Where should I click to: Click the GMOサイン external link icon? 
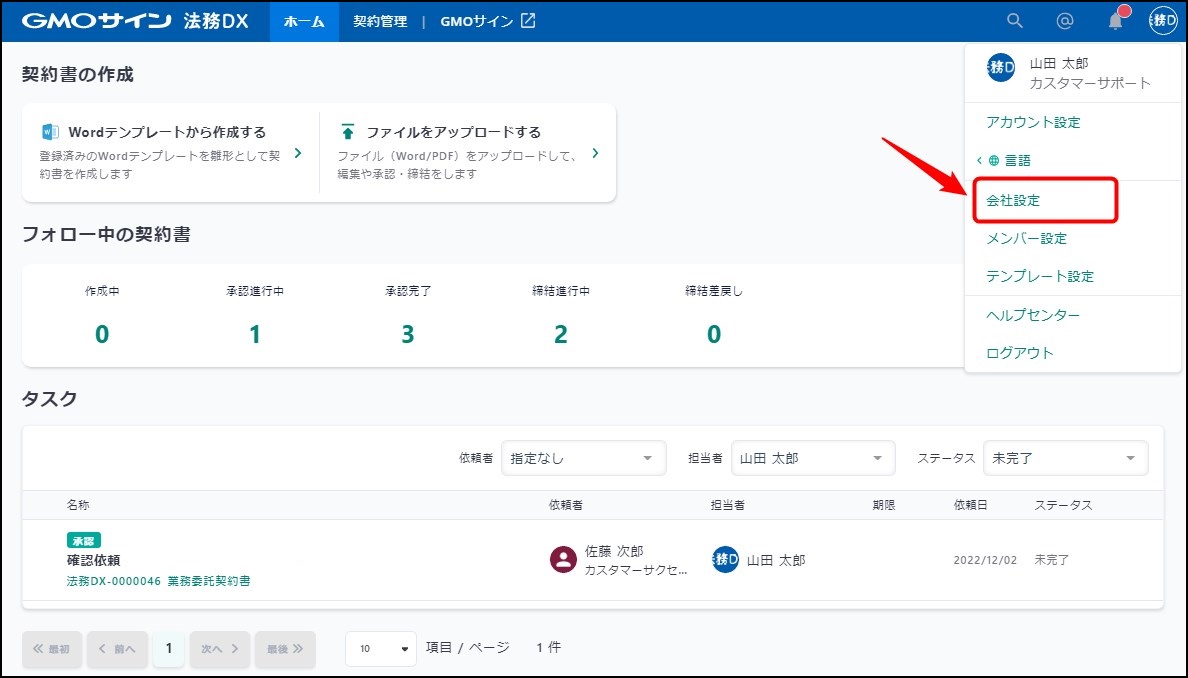click(x=528, y=21)
